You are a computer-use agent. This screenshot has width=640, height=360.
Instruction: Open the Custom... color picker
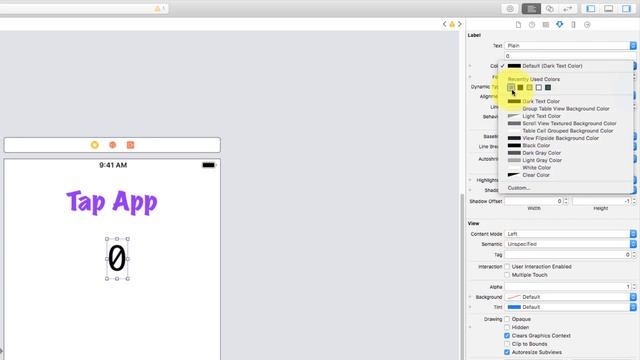(566, 188)
